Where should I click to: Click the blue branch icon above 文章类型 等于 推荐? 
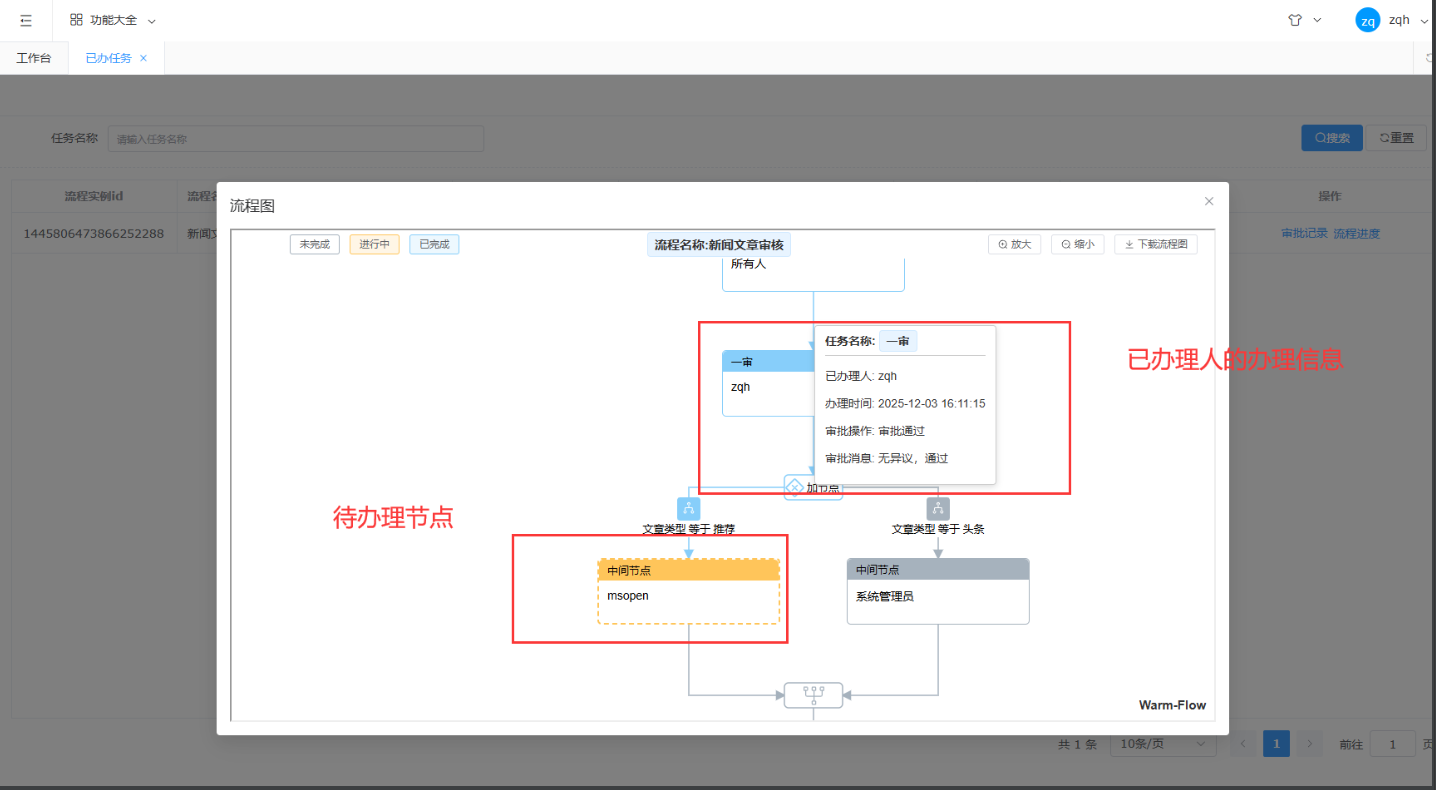pyautogui.click(x=688, y=508)
